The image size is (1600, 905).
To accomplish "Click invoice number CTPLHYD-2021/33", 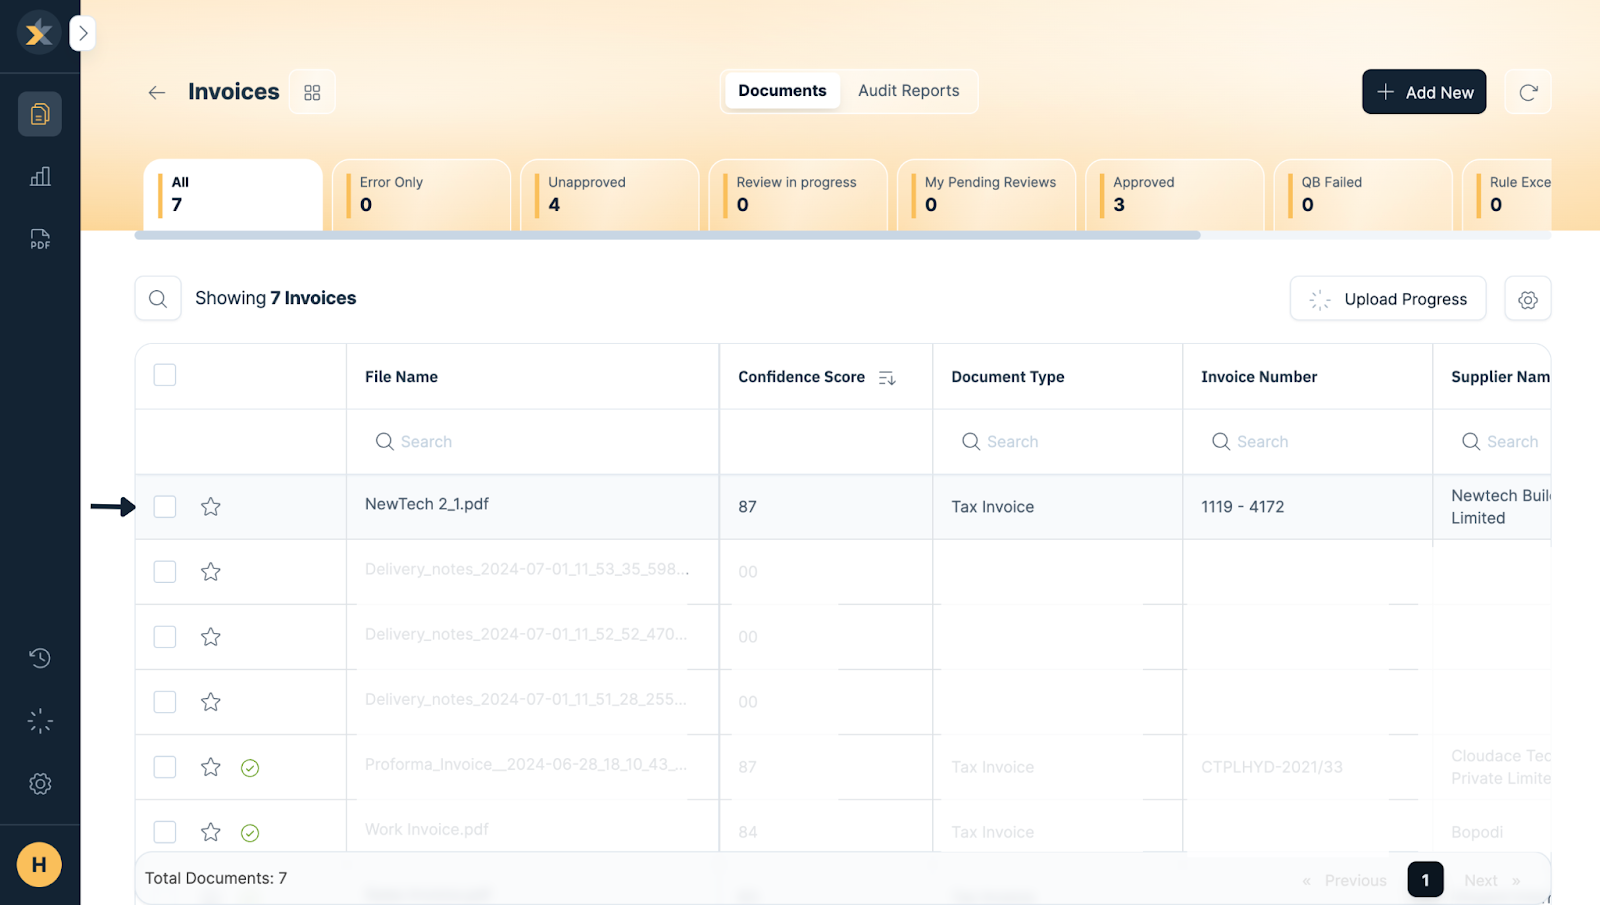I will [1272, 767].
